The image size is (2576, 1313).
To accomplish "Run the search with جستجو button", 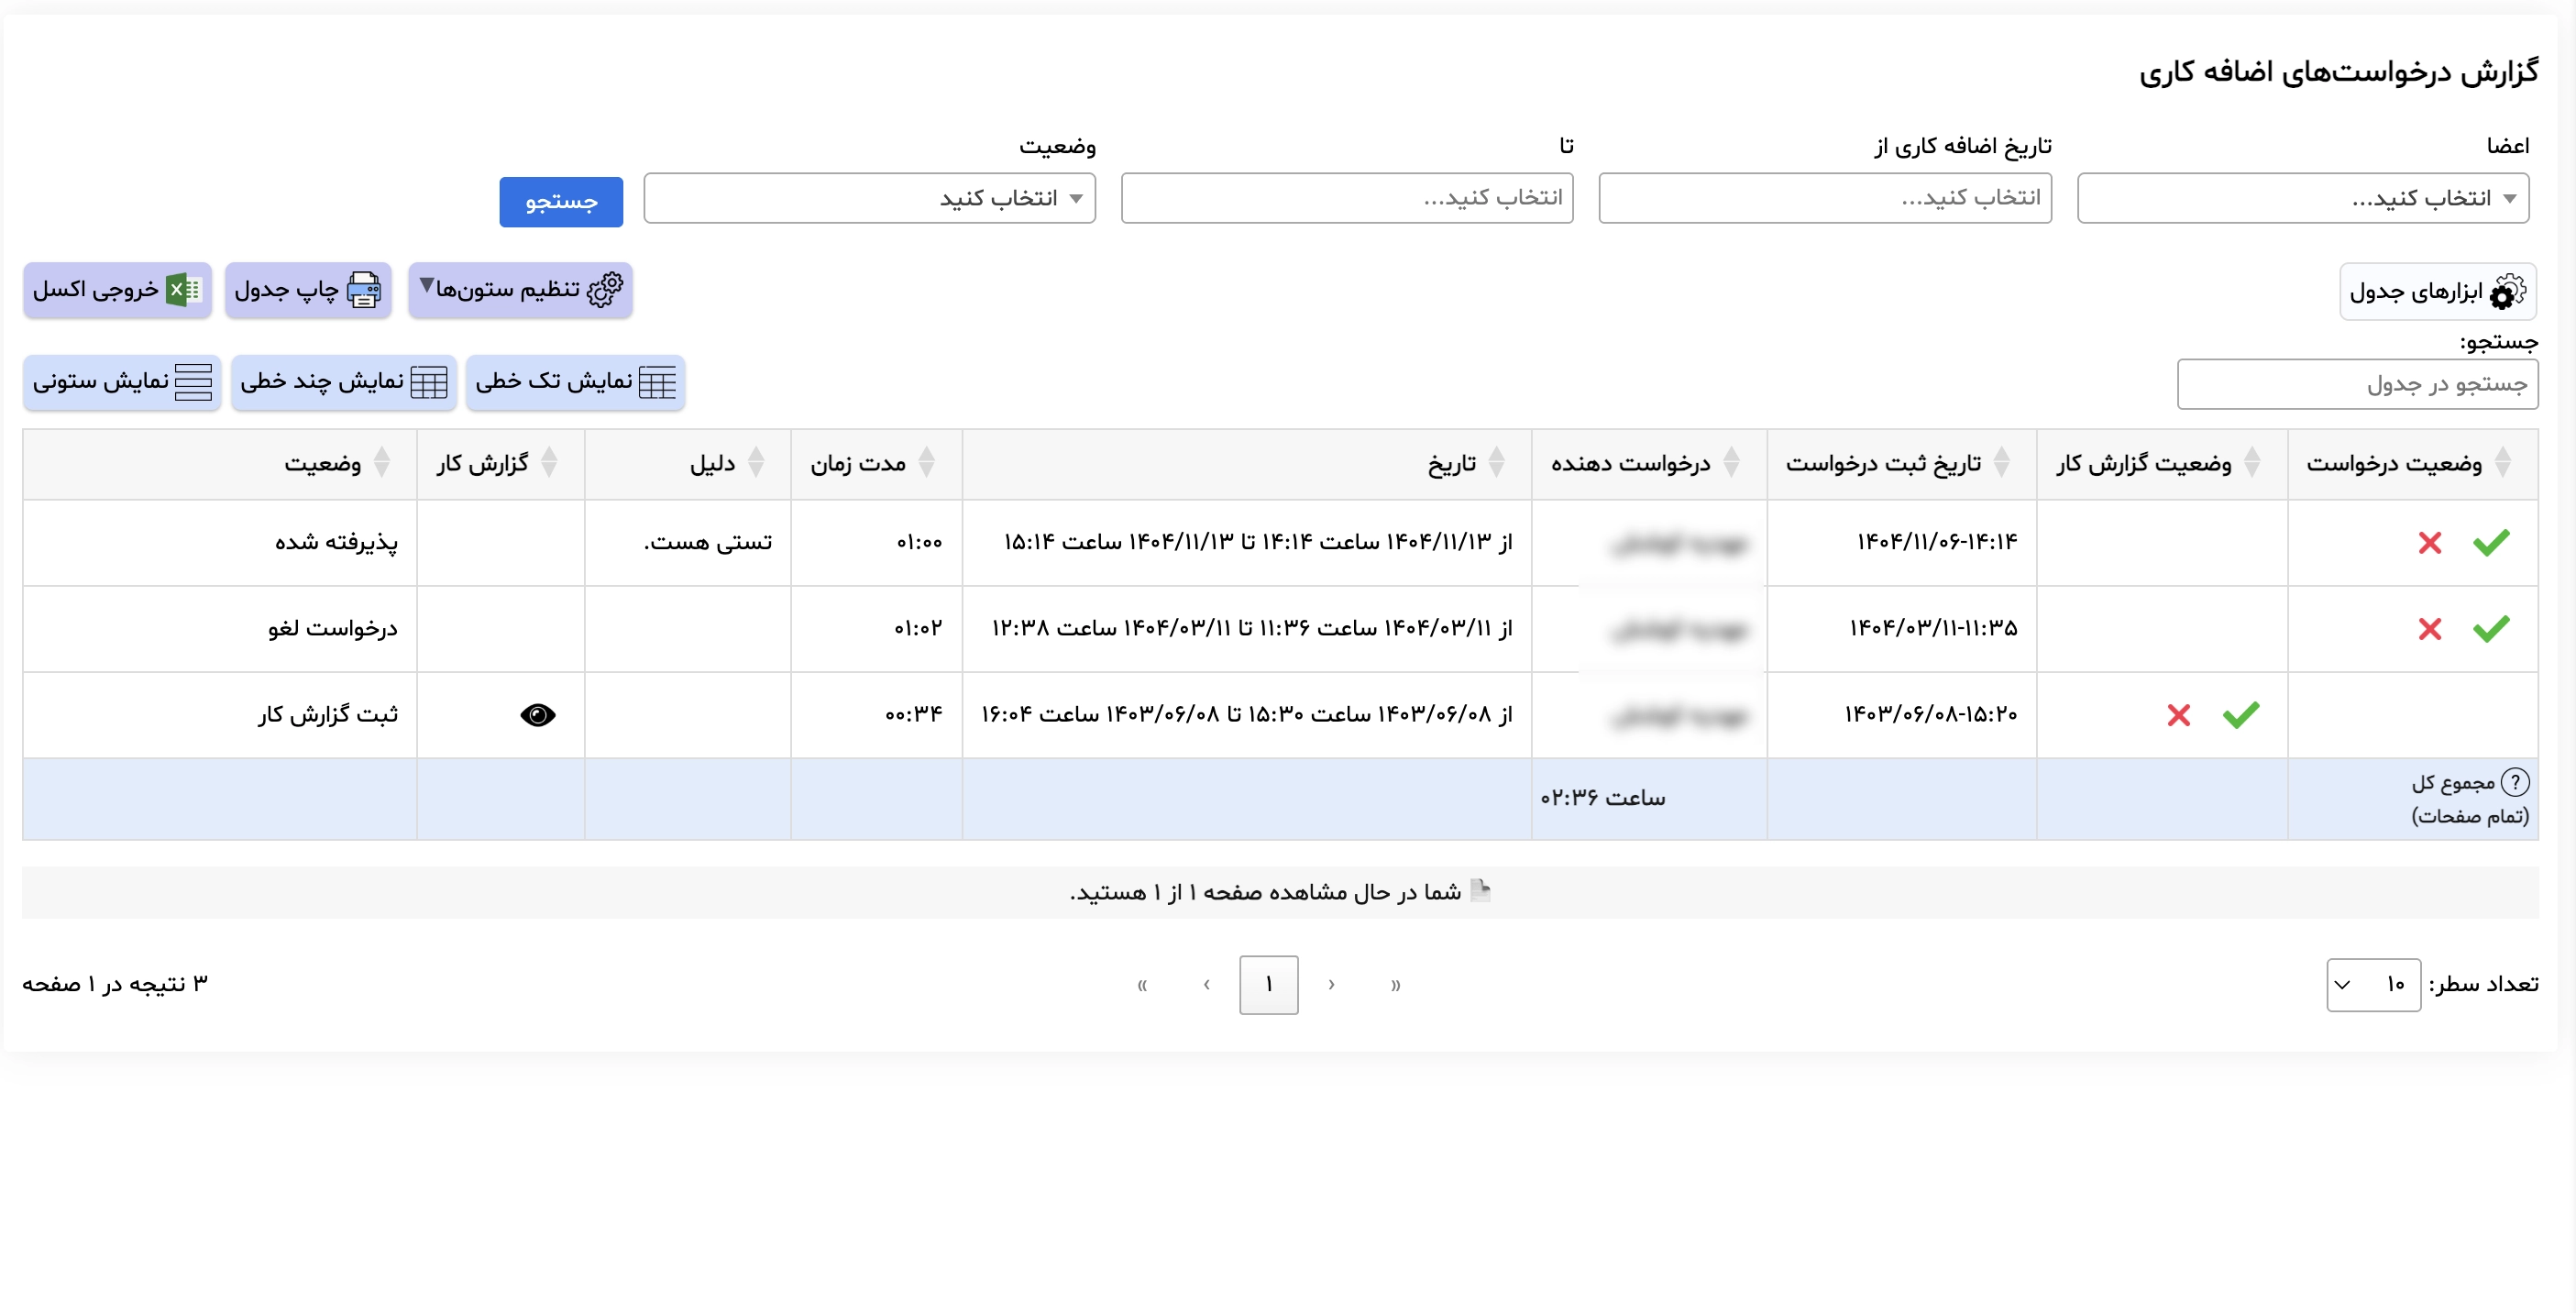I will (560, 201).
